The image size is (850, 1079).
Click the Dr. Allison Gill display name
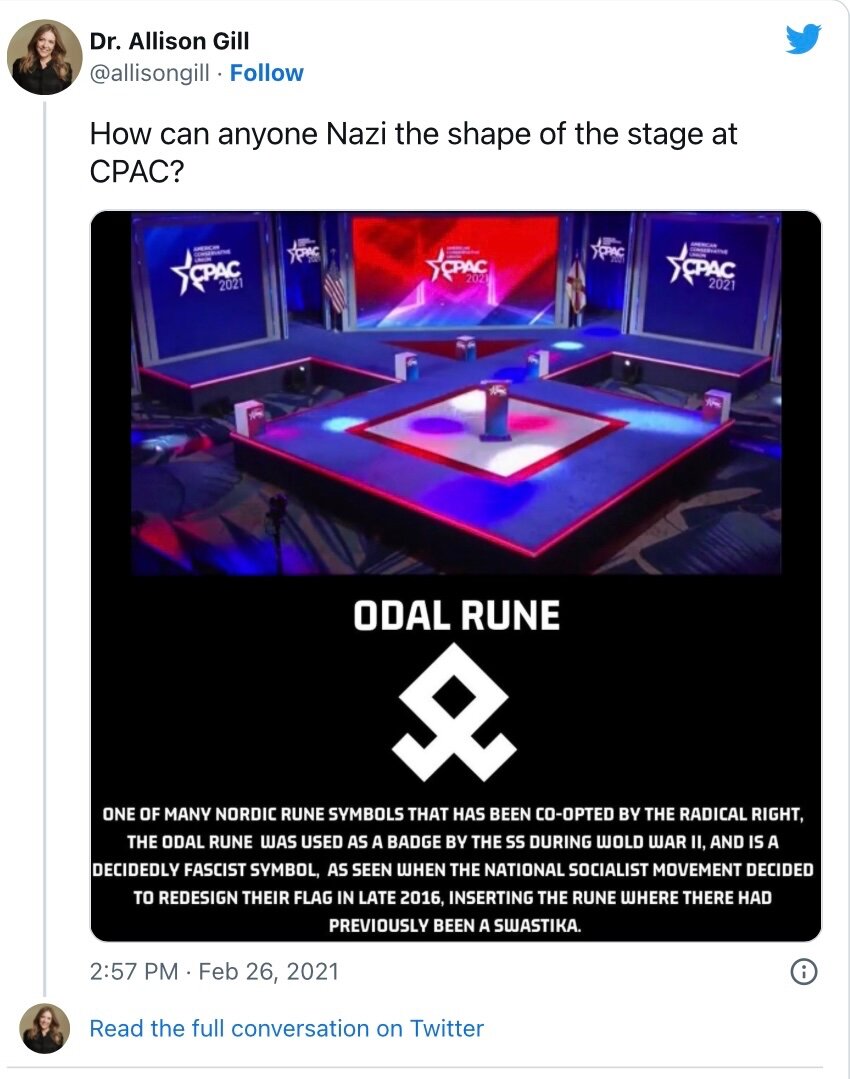coord(169,42)
